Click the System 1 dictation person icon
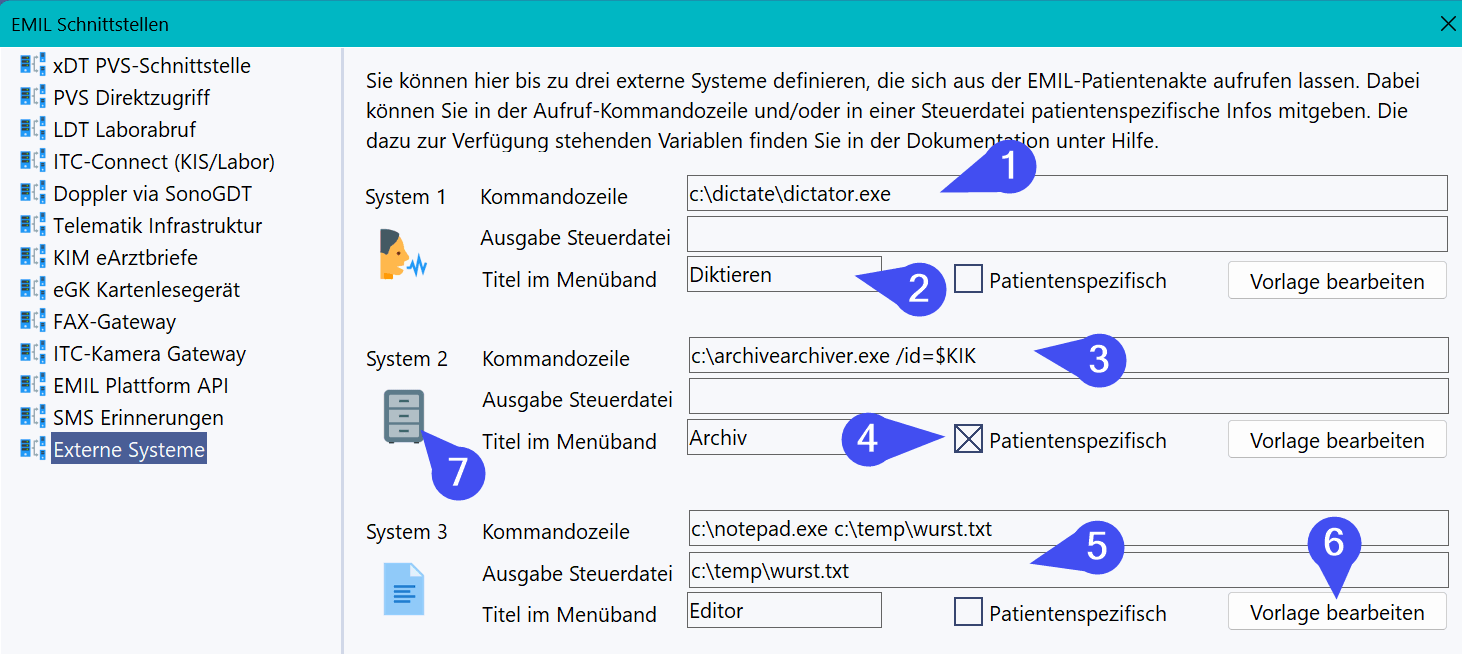This screenshot has height=654, width=1462. coord(403,253)
